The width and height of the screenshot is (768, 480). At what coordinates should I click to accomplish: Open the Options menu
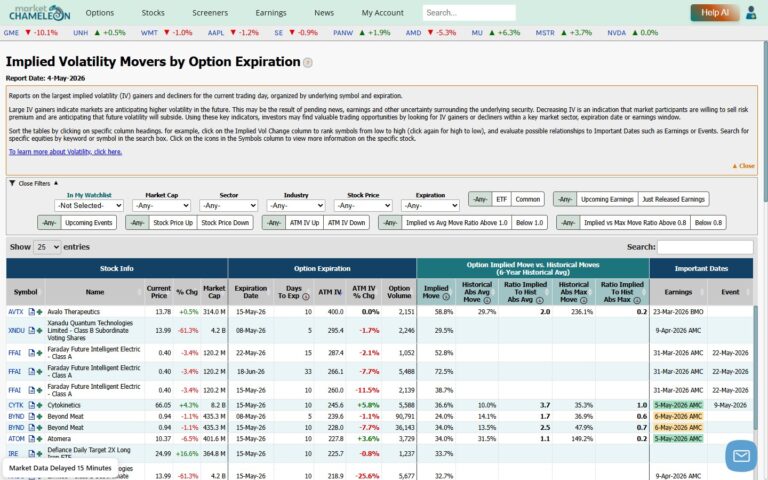(x=99, y=13)
